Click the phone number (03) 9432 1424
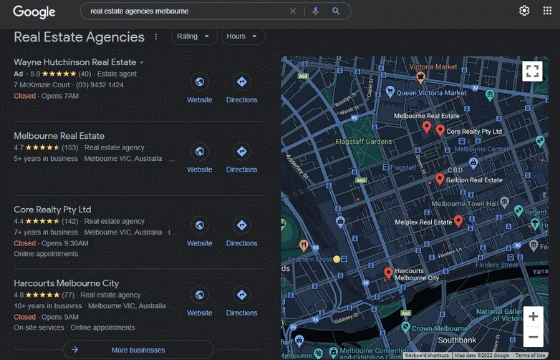This screenshot has width=560, height=360. point(100,85)
